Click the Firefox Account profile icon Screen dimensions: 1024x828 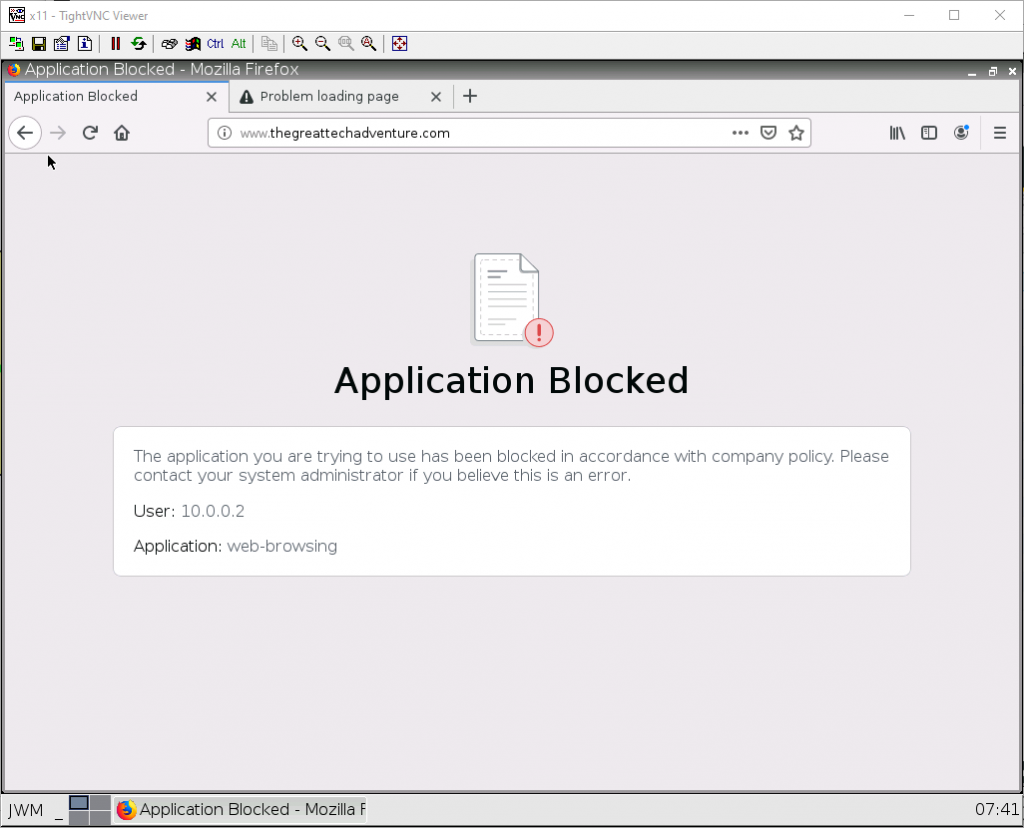pos(961,132)
